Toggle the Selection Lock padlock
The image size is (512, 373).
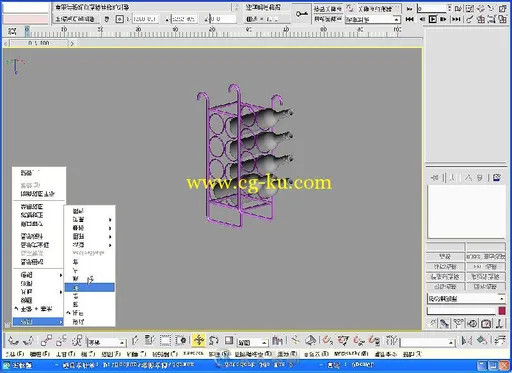click(107, 19)
